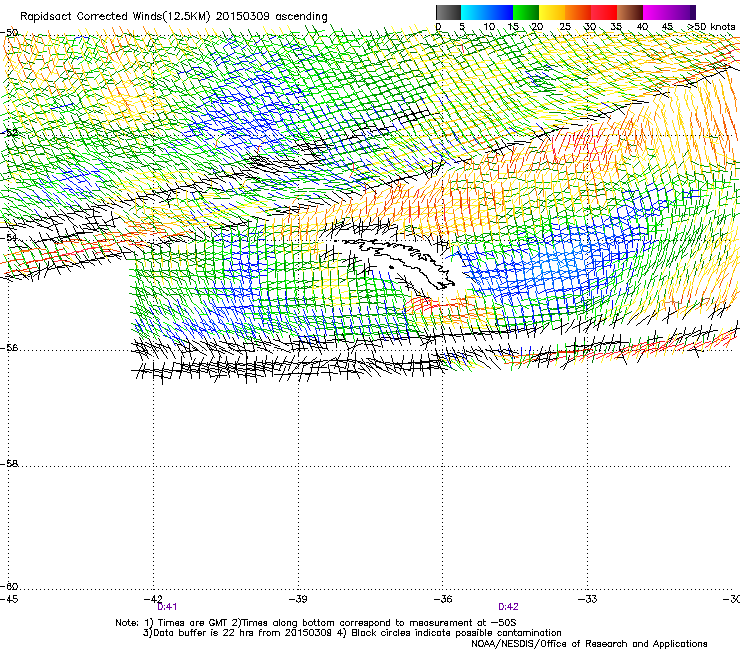The image size is (740, 650).
Task: Click the legend label '25'
Action: pyautogui.click(x=565, y=27)
